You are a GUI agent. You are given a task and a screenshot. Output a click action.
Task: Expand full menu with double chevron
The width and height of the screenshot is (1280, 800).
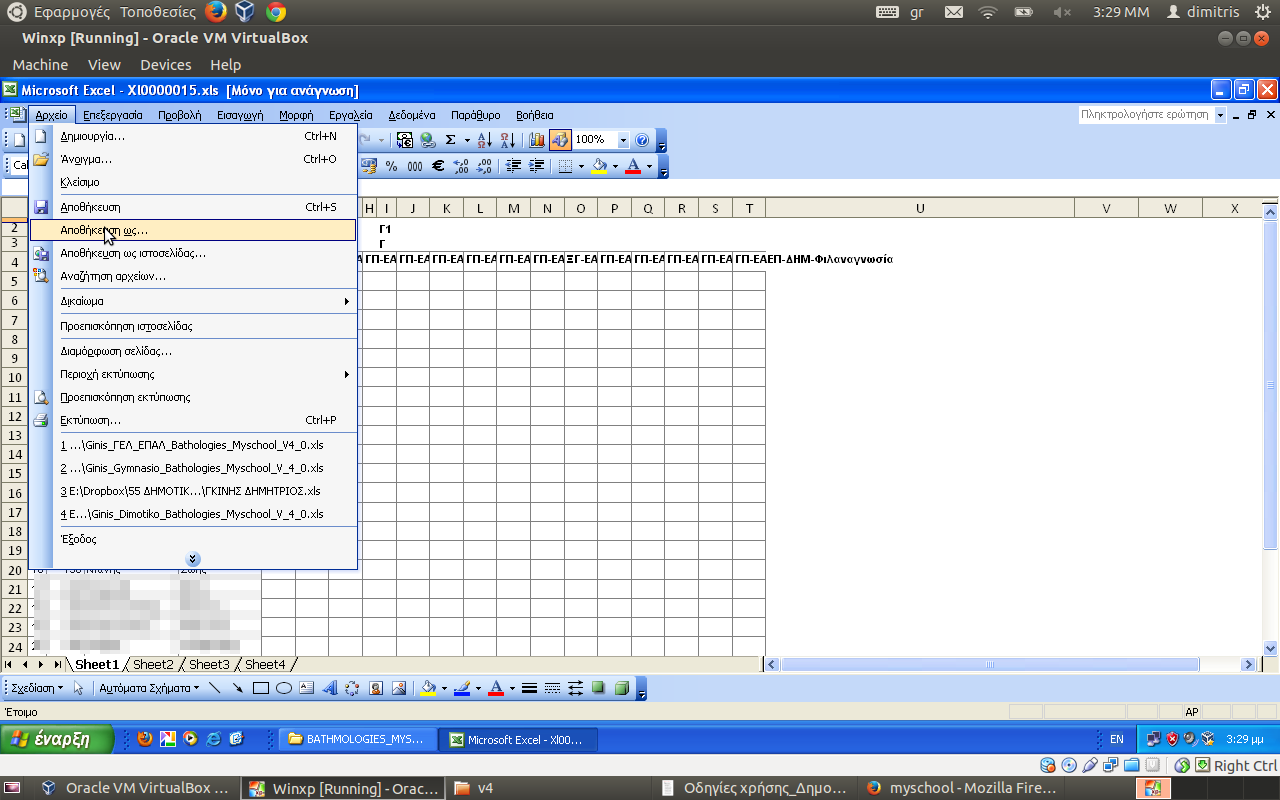(x=193, y=559)
